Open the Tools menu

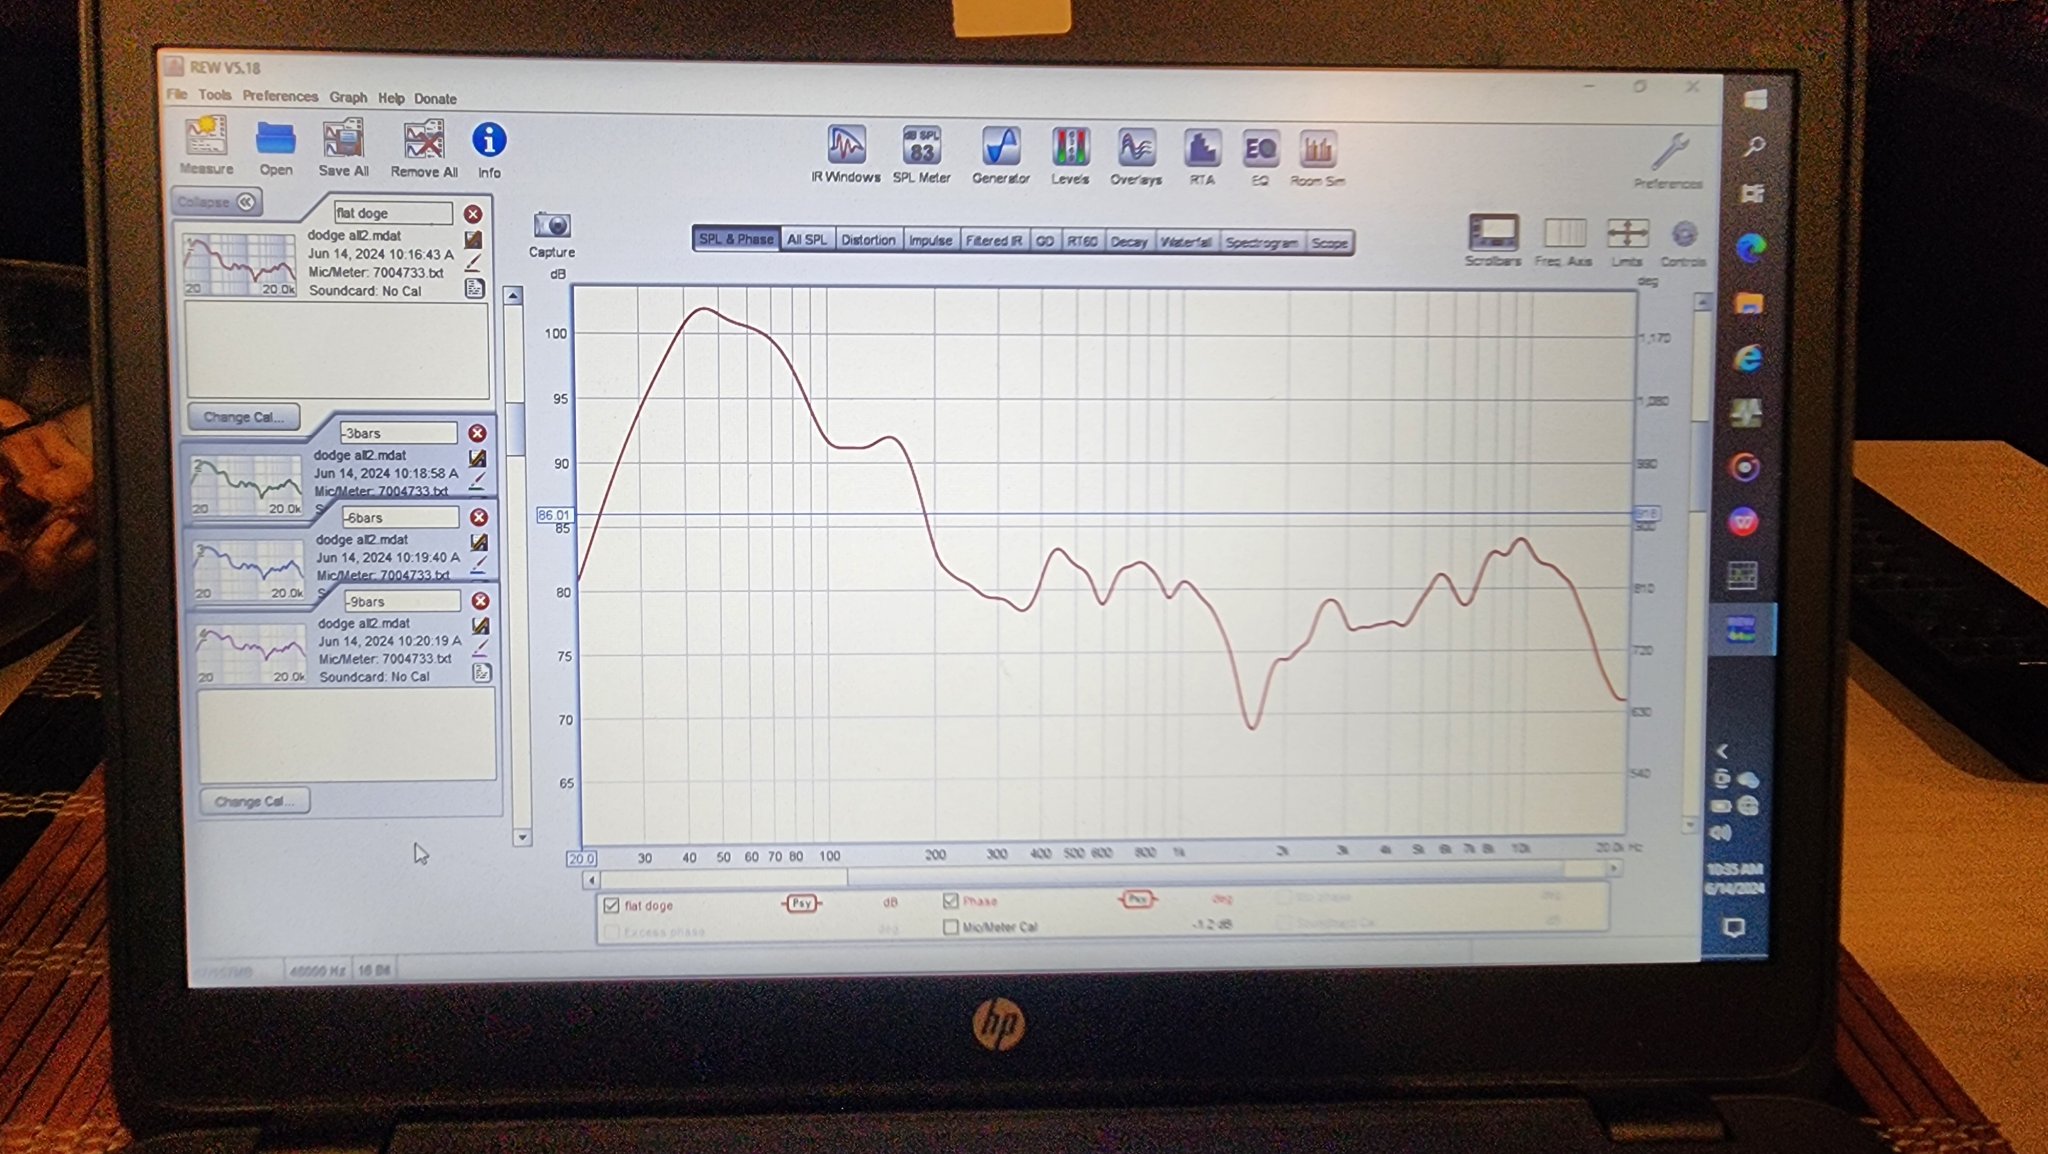pyautogui.click(x=215, y=95)
